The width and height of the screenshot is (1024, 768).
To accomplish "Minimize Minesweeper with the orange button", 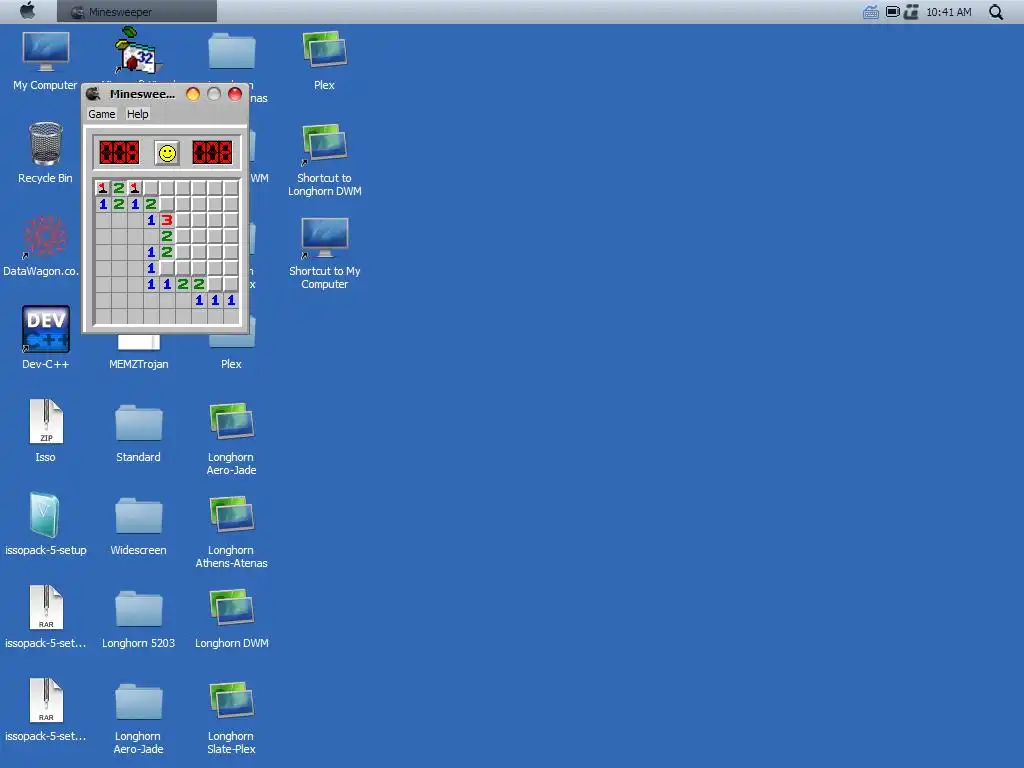I will [193, 94].
